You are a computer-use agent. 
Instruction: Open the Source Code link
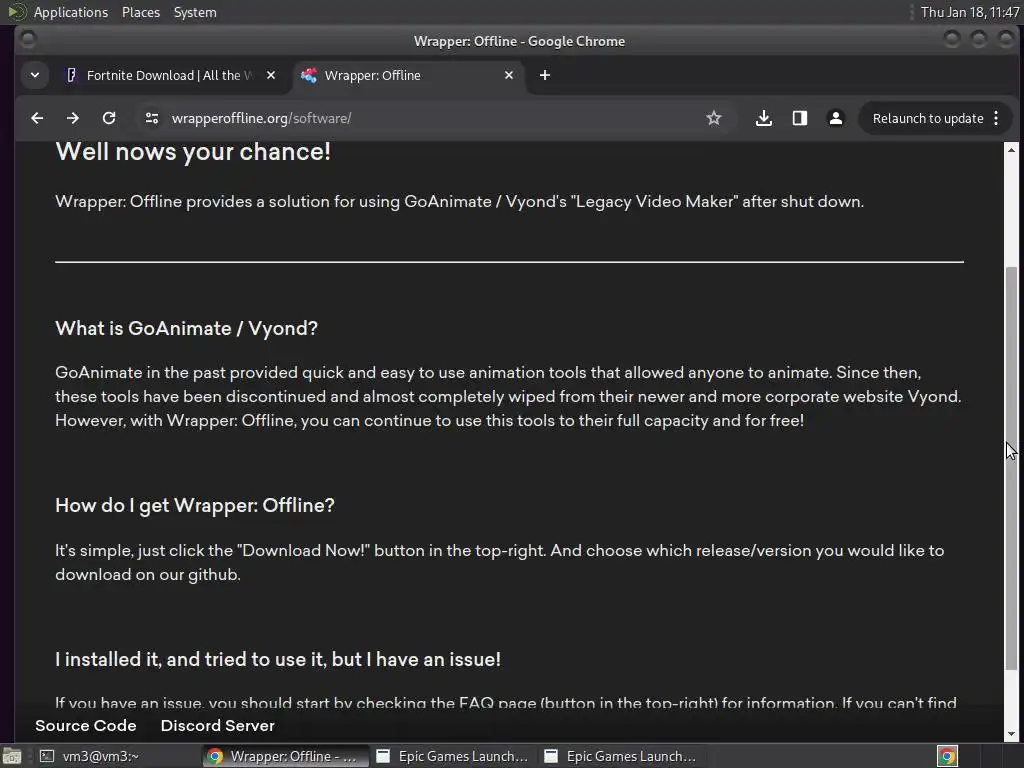click(86, 726)
